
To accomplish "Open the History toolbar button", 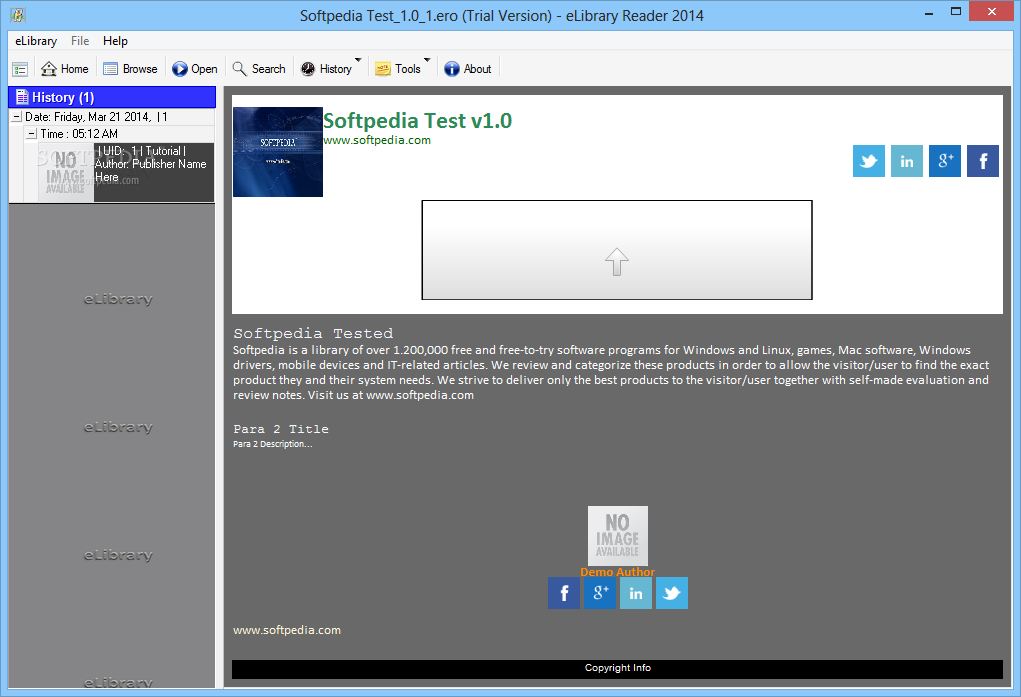I will tap(326, 69).
